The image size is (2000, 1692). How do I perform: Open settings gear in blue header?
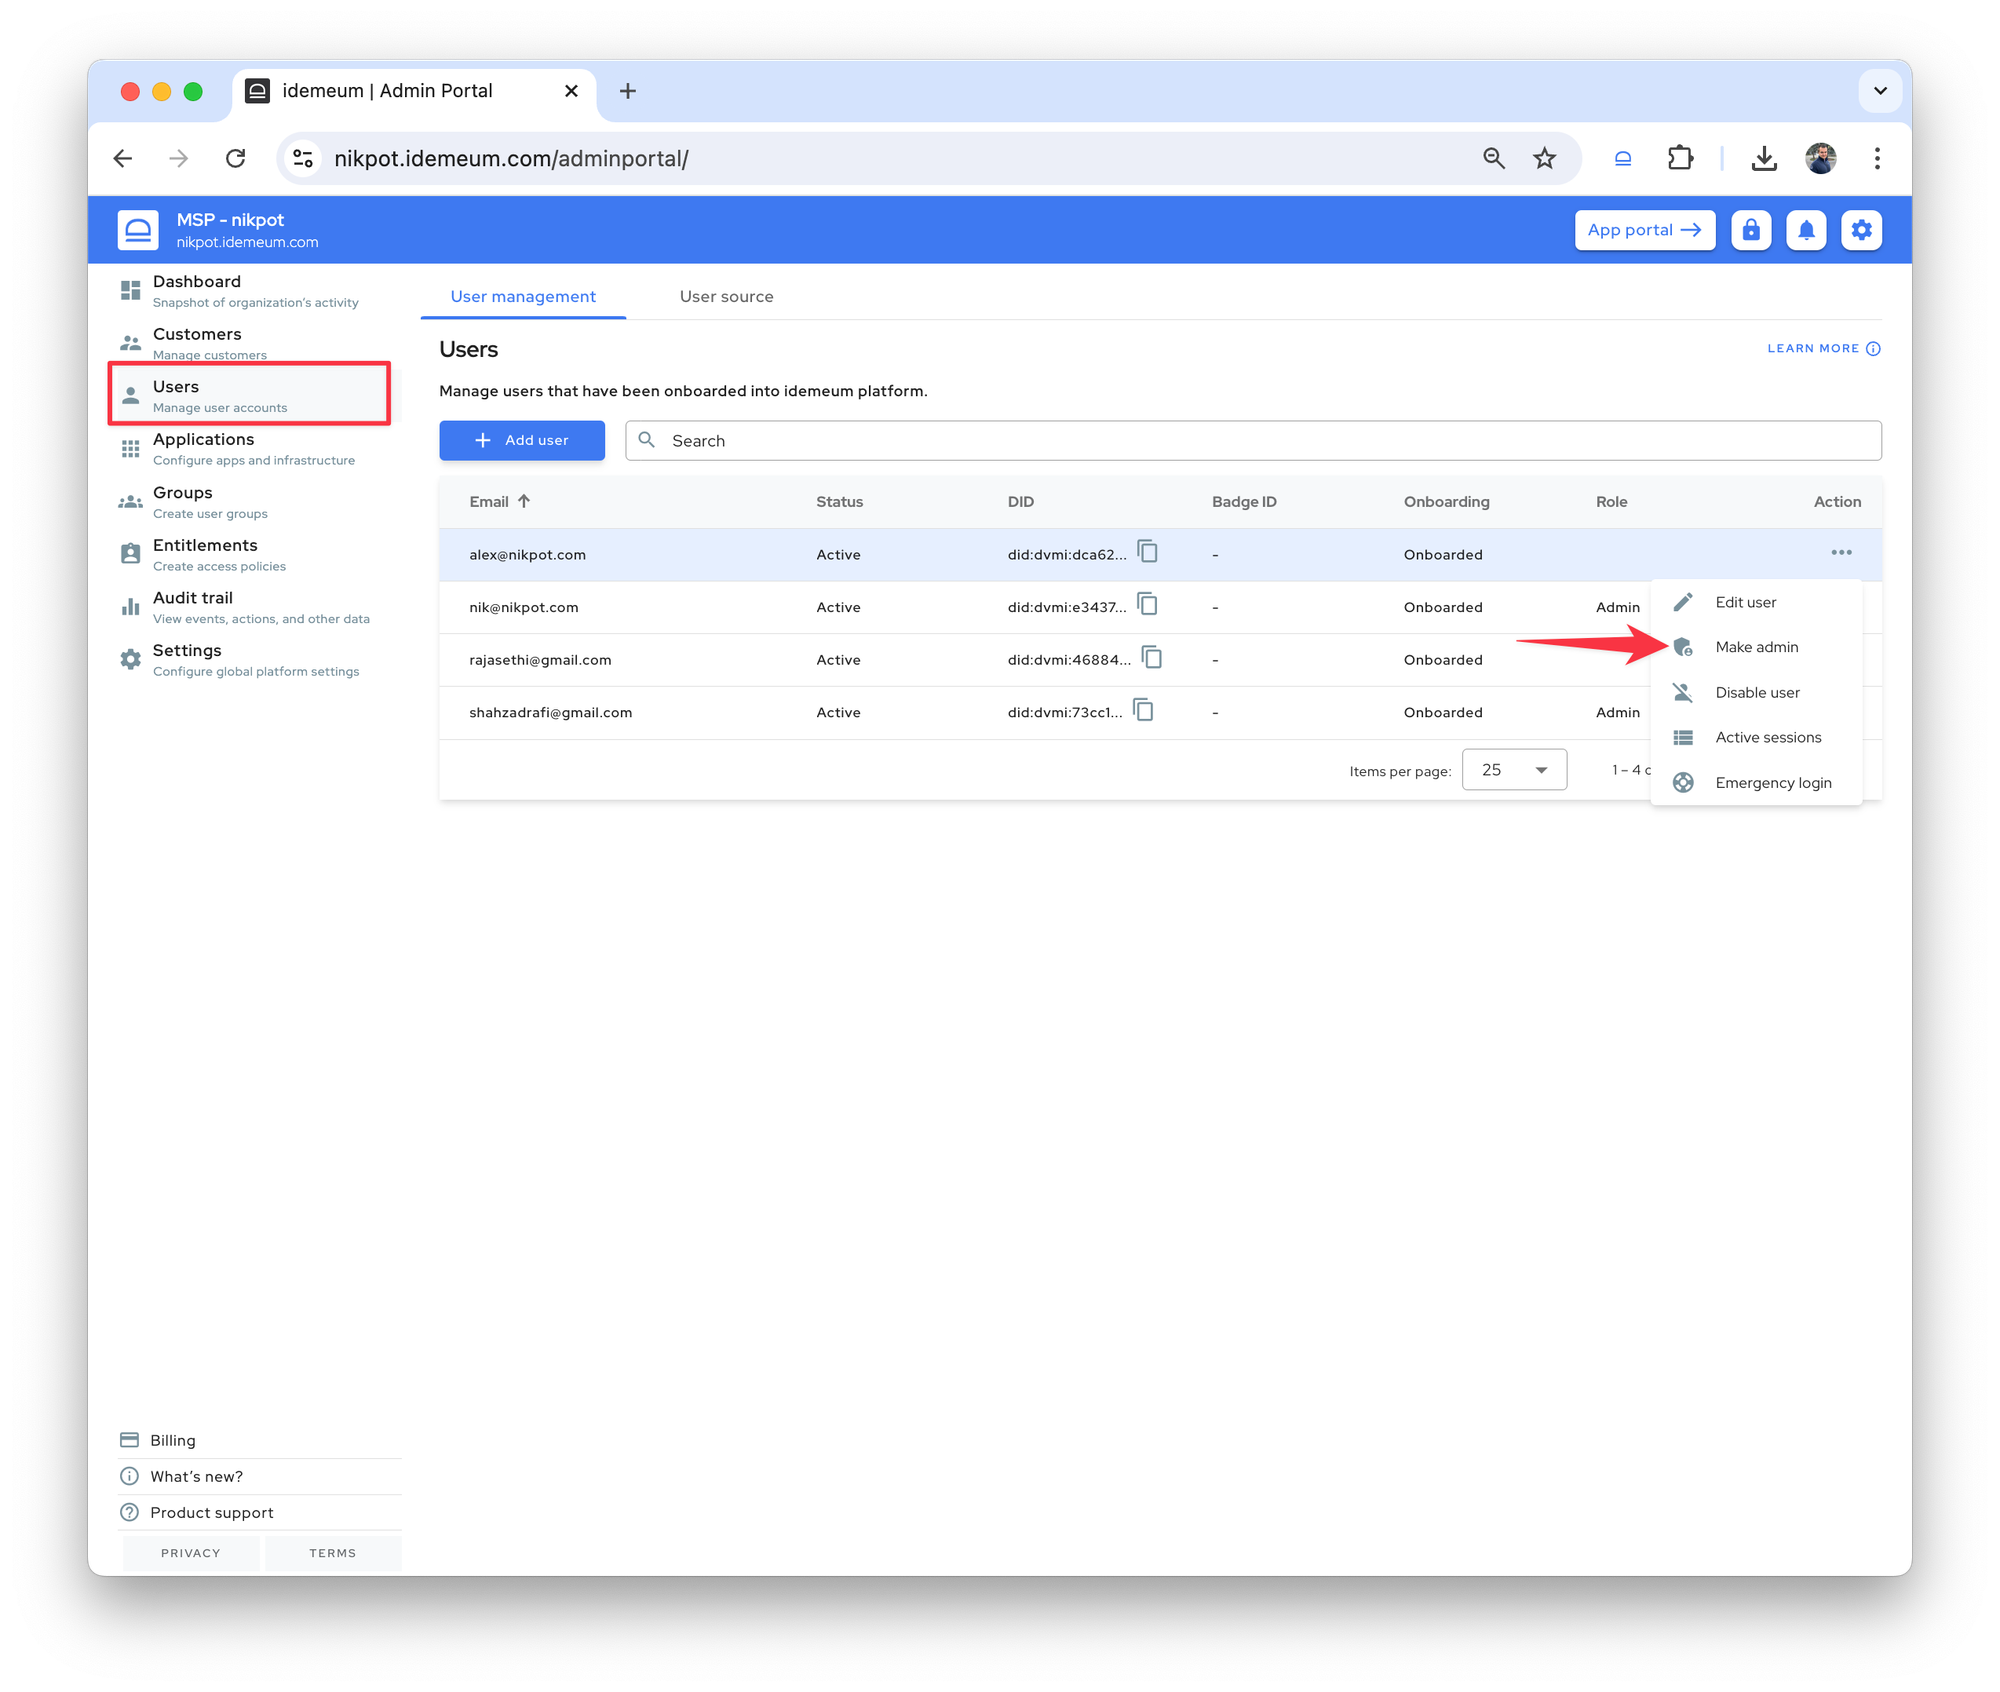1861,230
